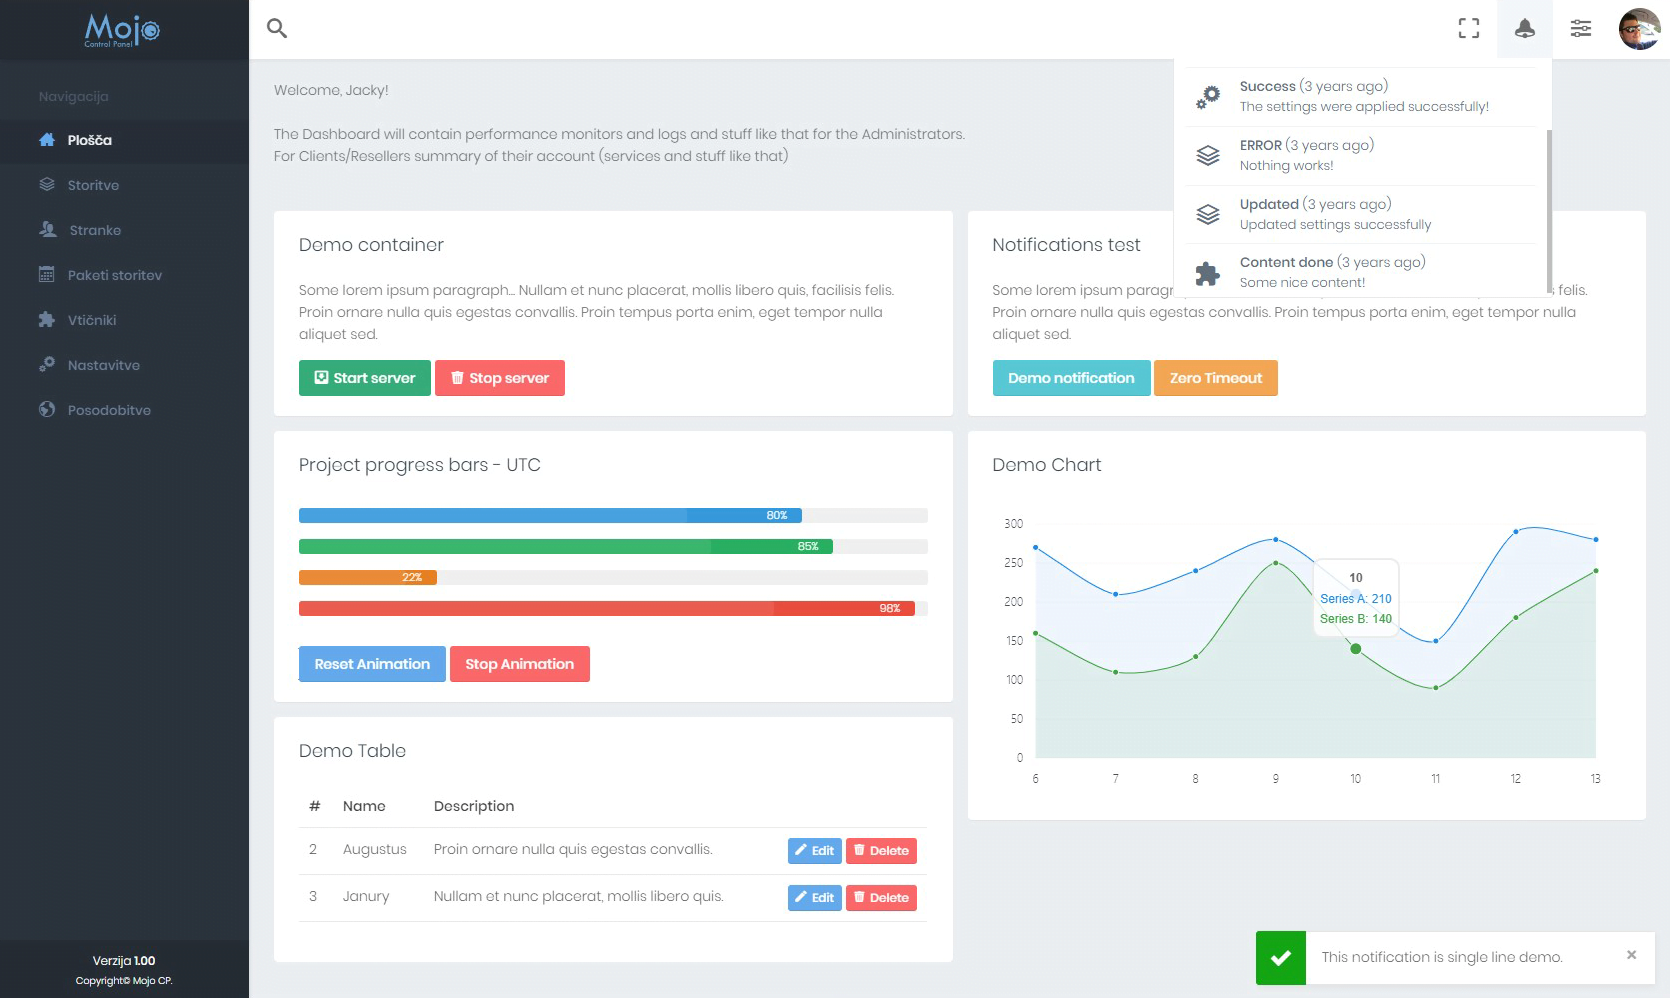Open the search icon in the top bar
This screenshot has height=998, width=1670.
(276, 28)
